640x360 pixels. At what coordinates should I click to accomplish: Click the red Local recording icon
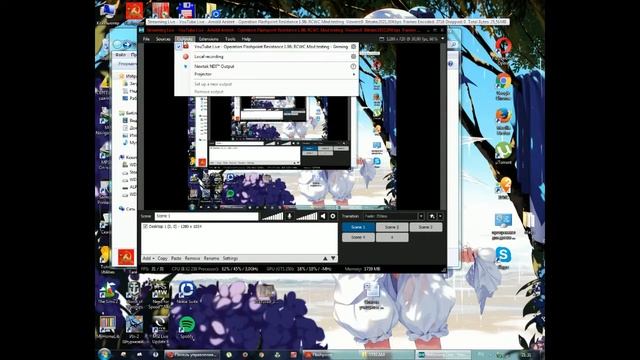[x=186, y=56]
